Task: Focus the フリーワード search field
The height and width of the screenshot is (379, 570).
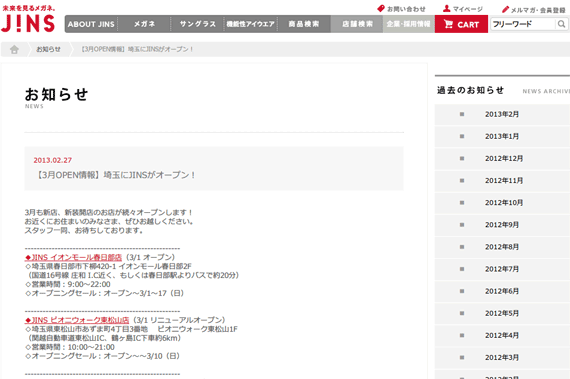Action: (x=523, y=24)
